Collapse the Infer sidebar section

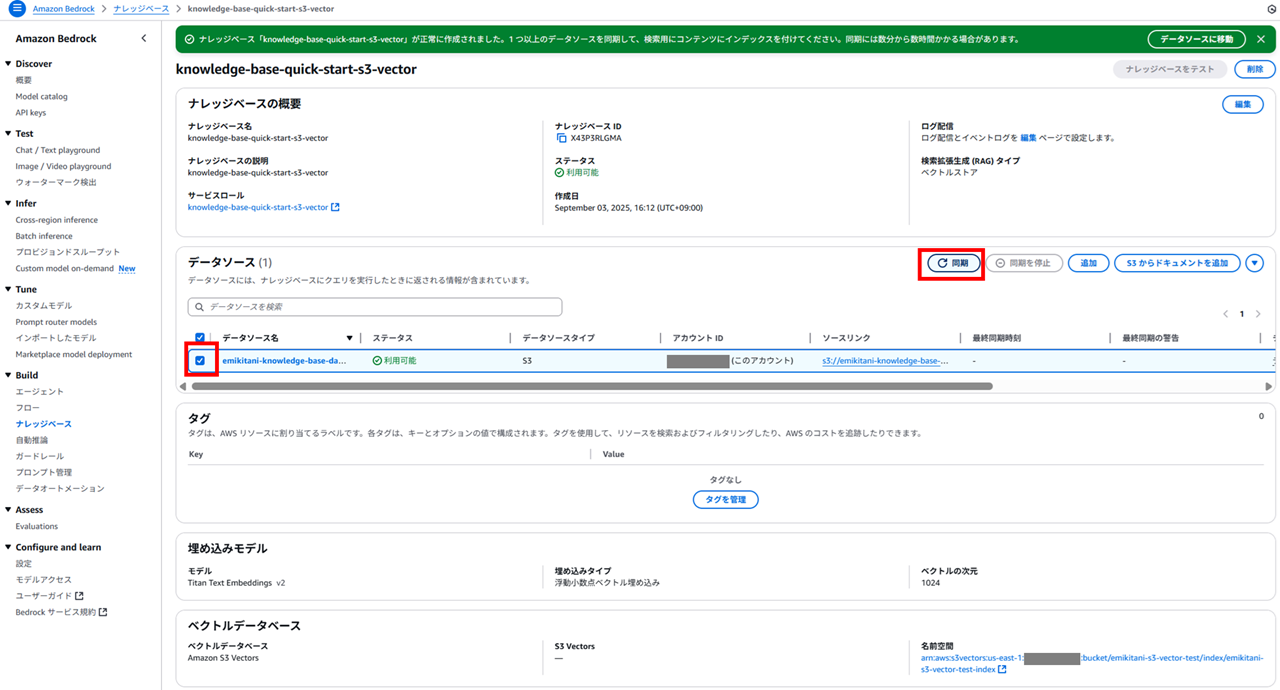8,204
